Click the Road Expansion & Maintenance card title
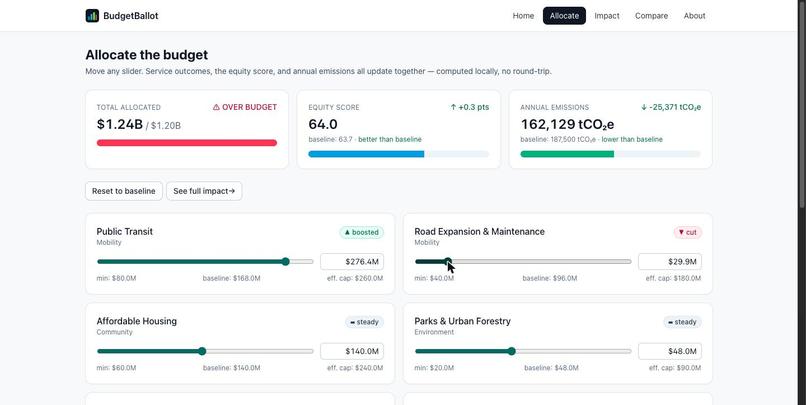 (x=479, y=232)
